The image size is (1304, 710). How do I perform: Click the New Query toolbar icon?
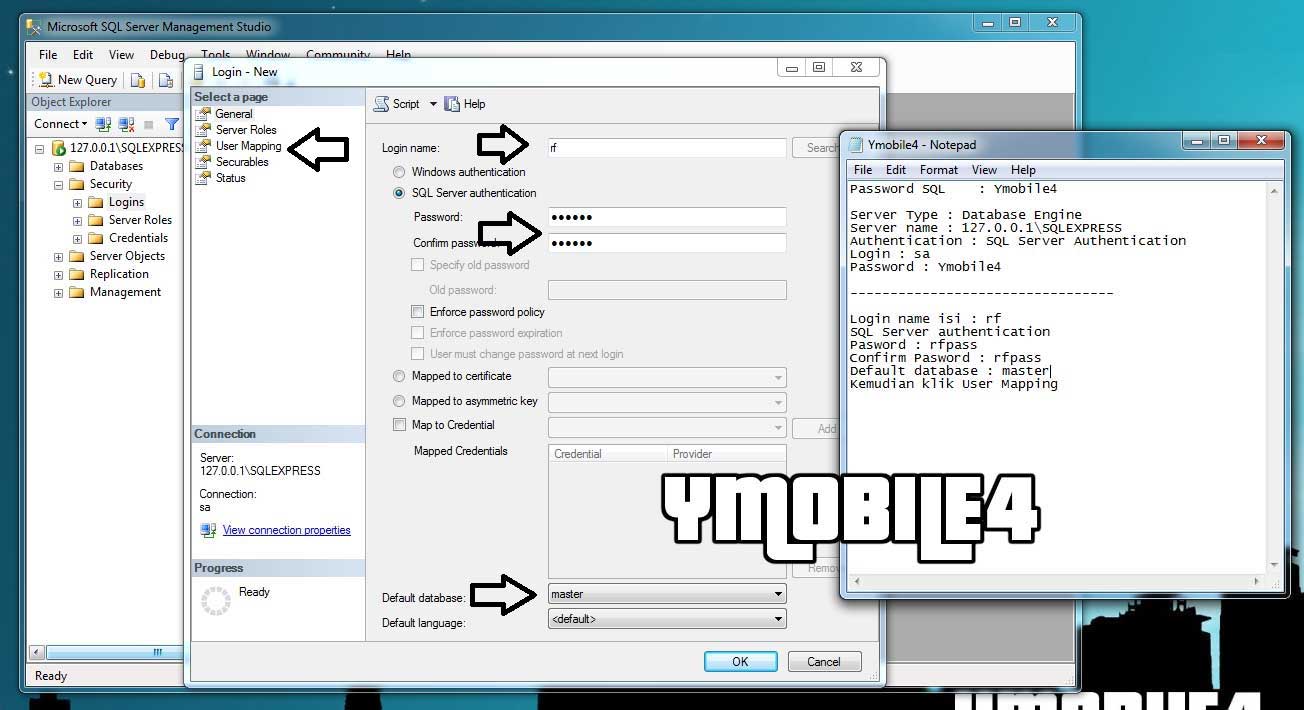[46, 80]
